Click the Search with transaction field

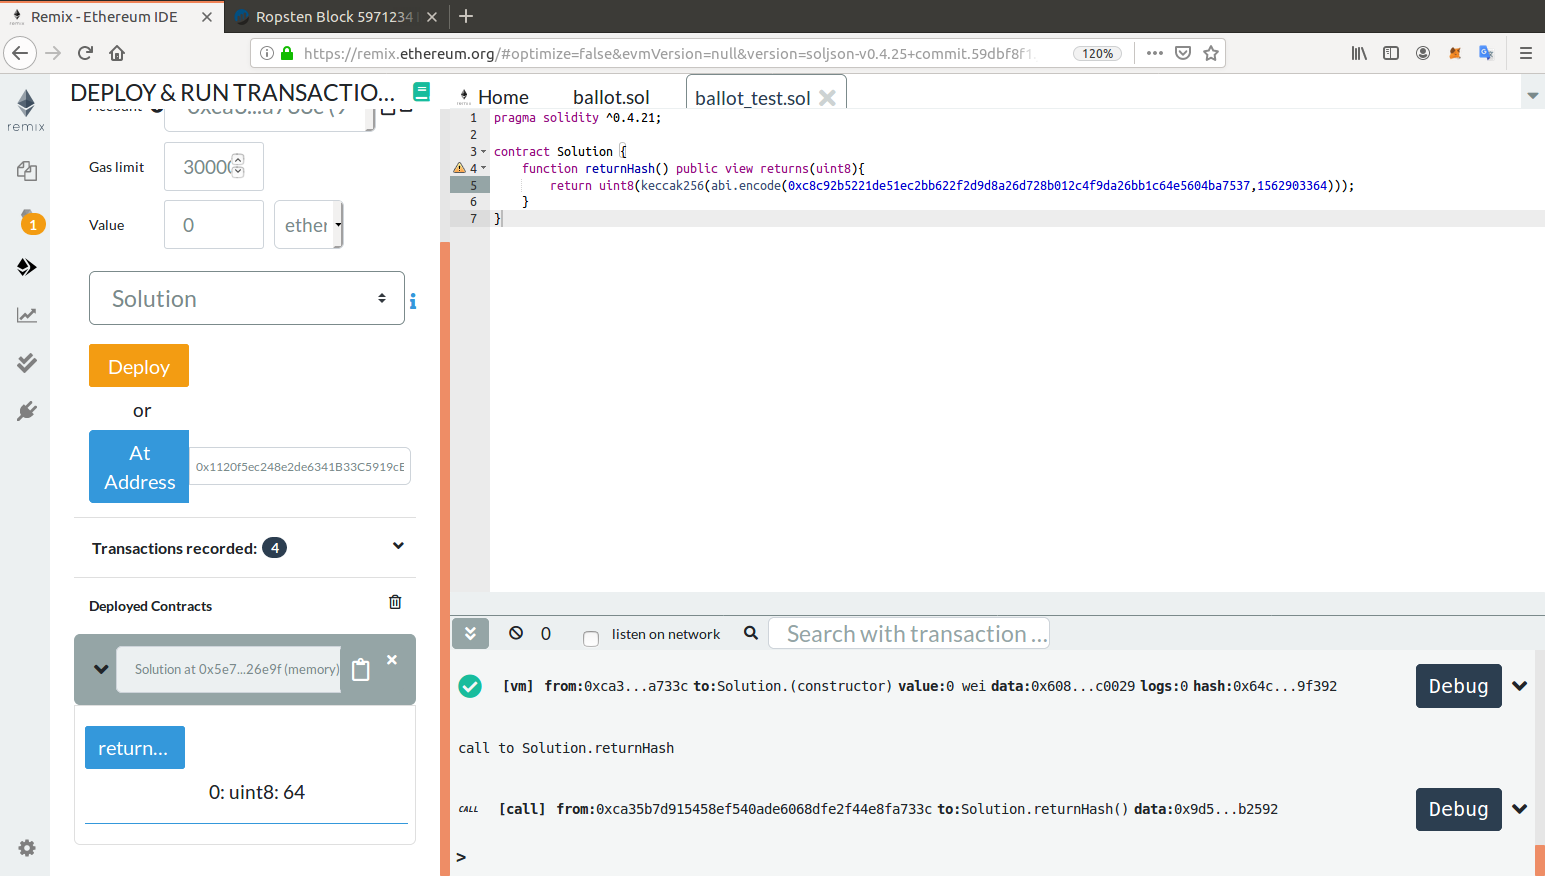(908, 634)
